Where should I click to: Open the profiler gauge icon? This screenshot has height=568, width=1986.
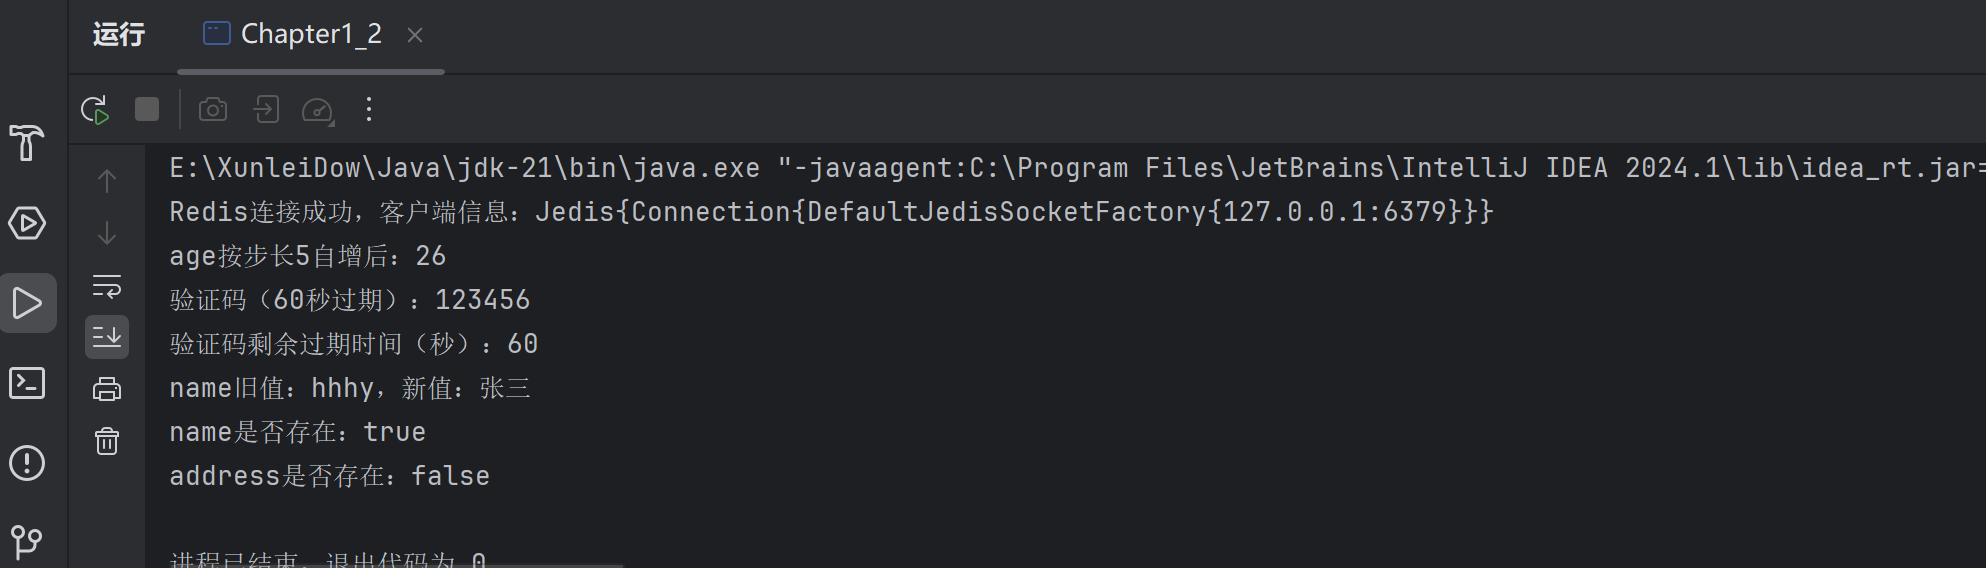click(x=318, y=110)
